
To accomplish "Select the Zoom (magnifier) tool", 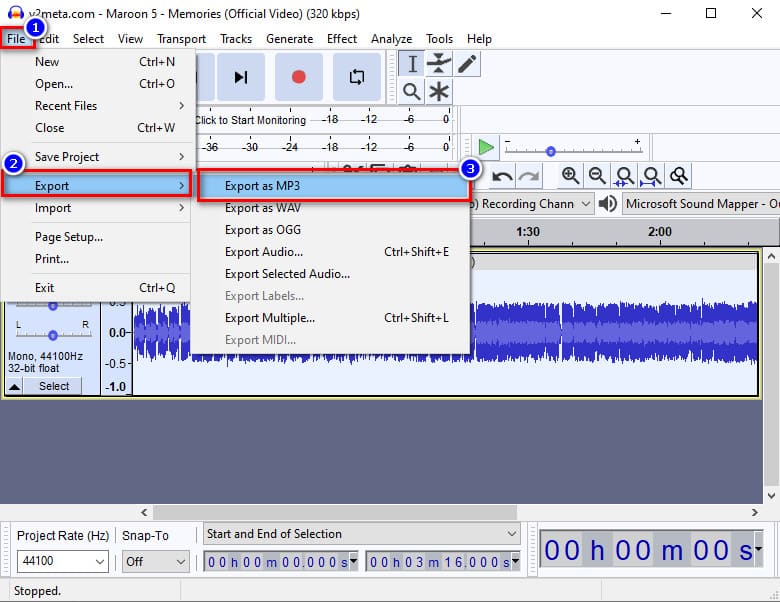I will click(x=412, y=92).
